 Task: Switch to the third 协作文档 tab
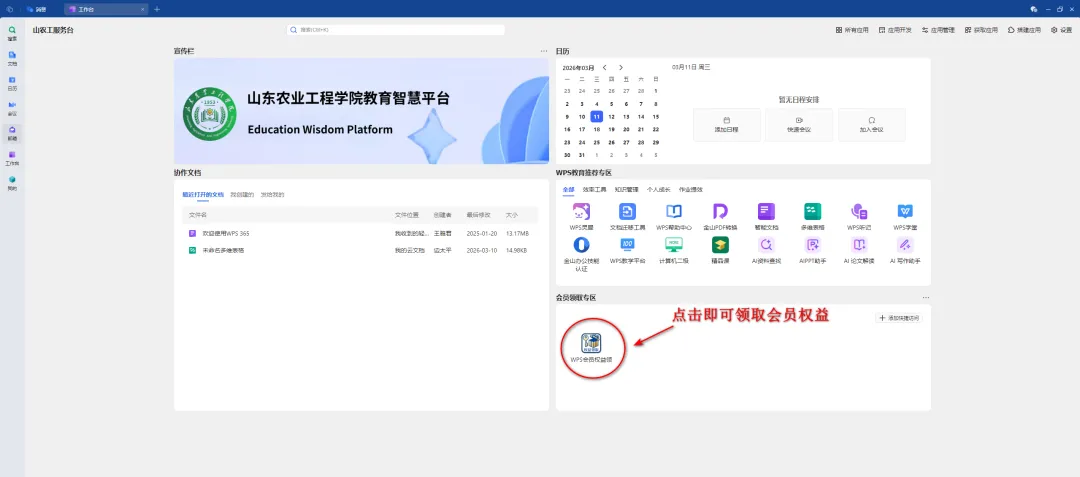[x=273, y=195]
